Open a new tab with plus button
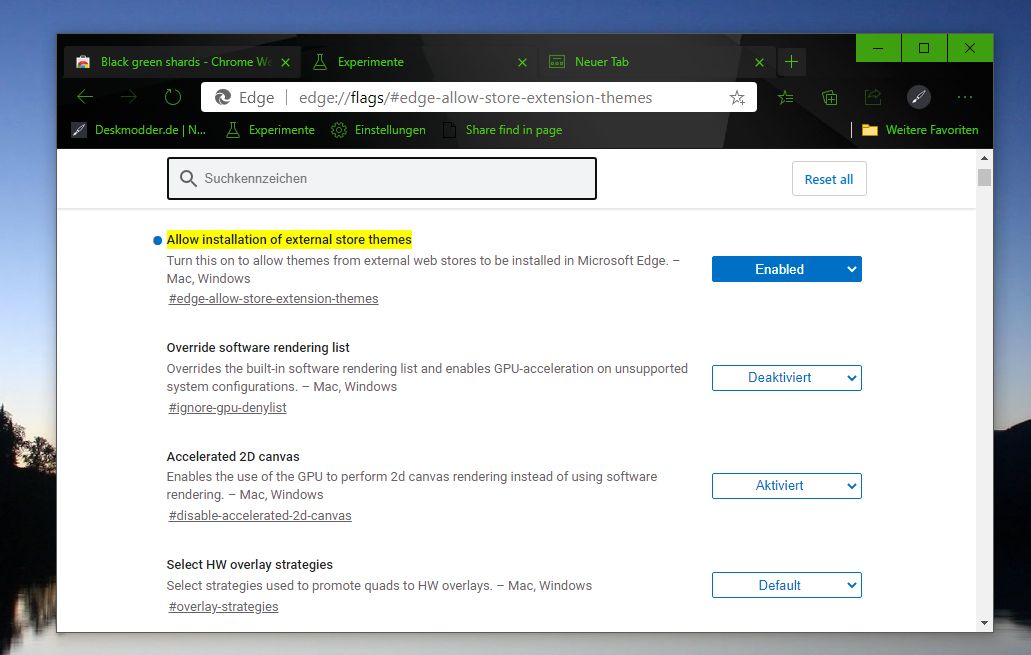 791,62
